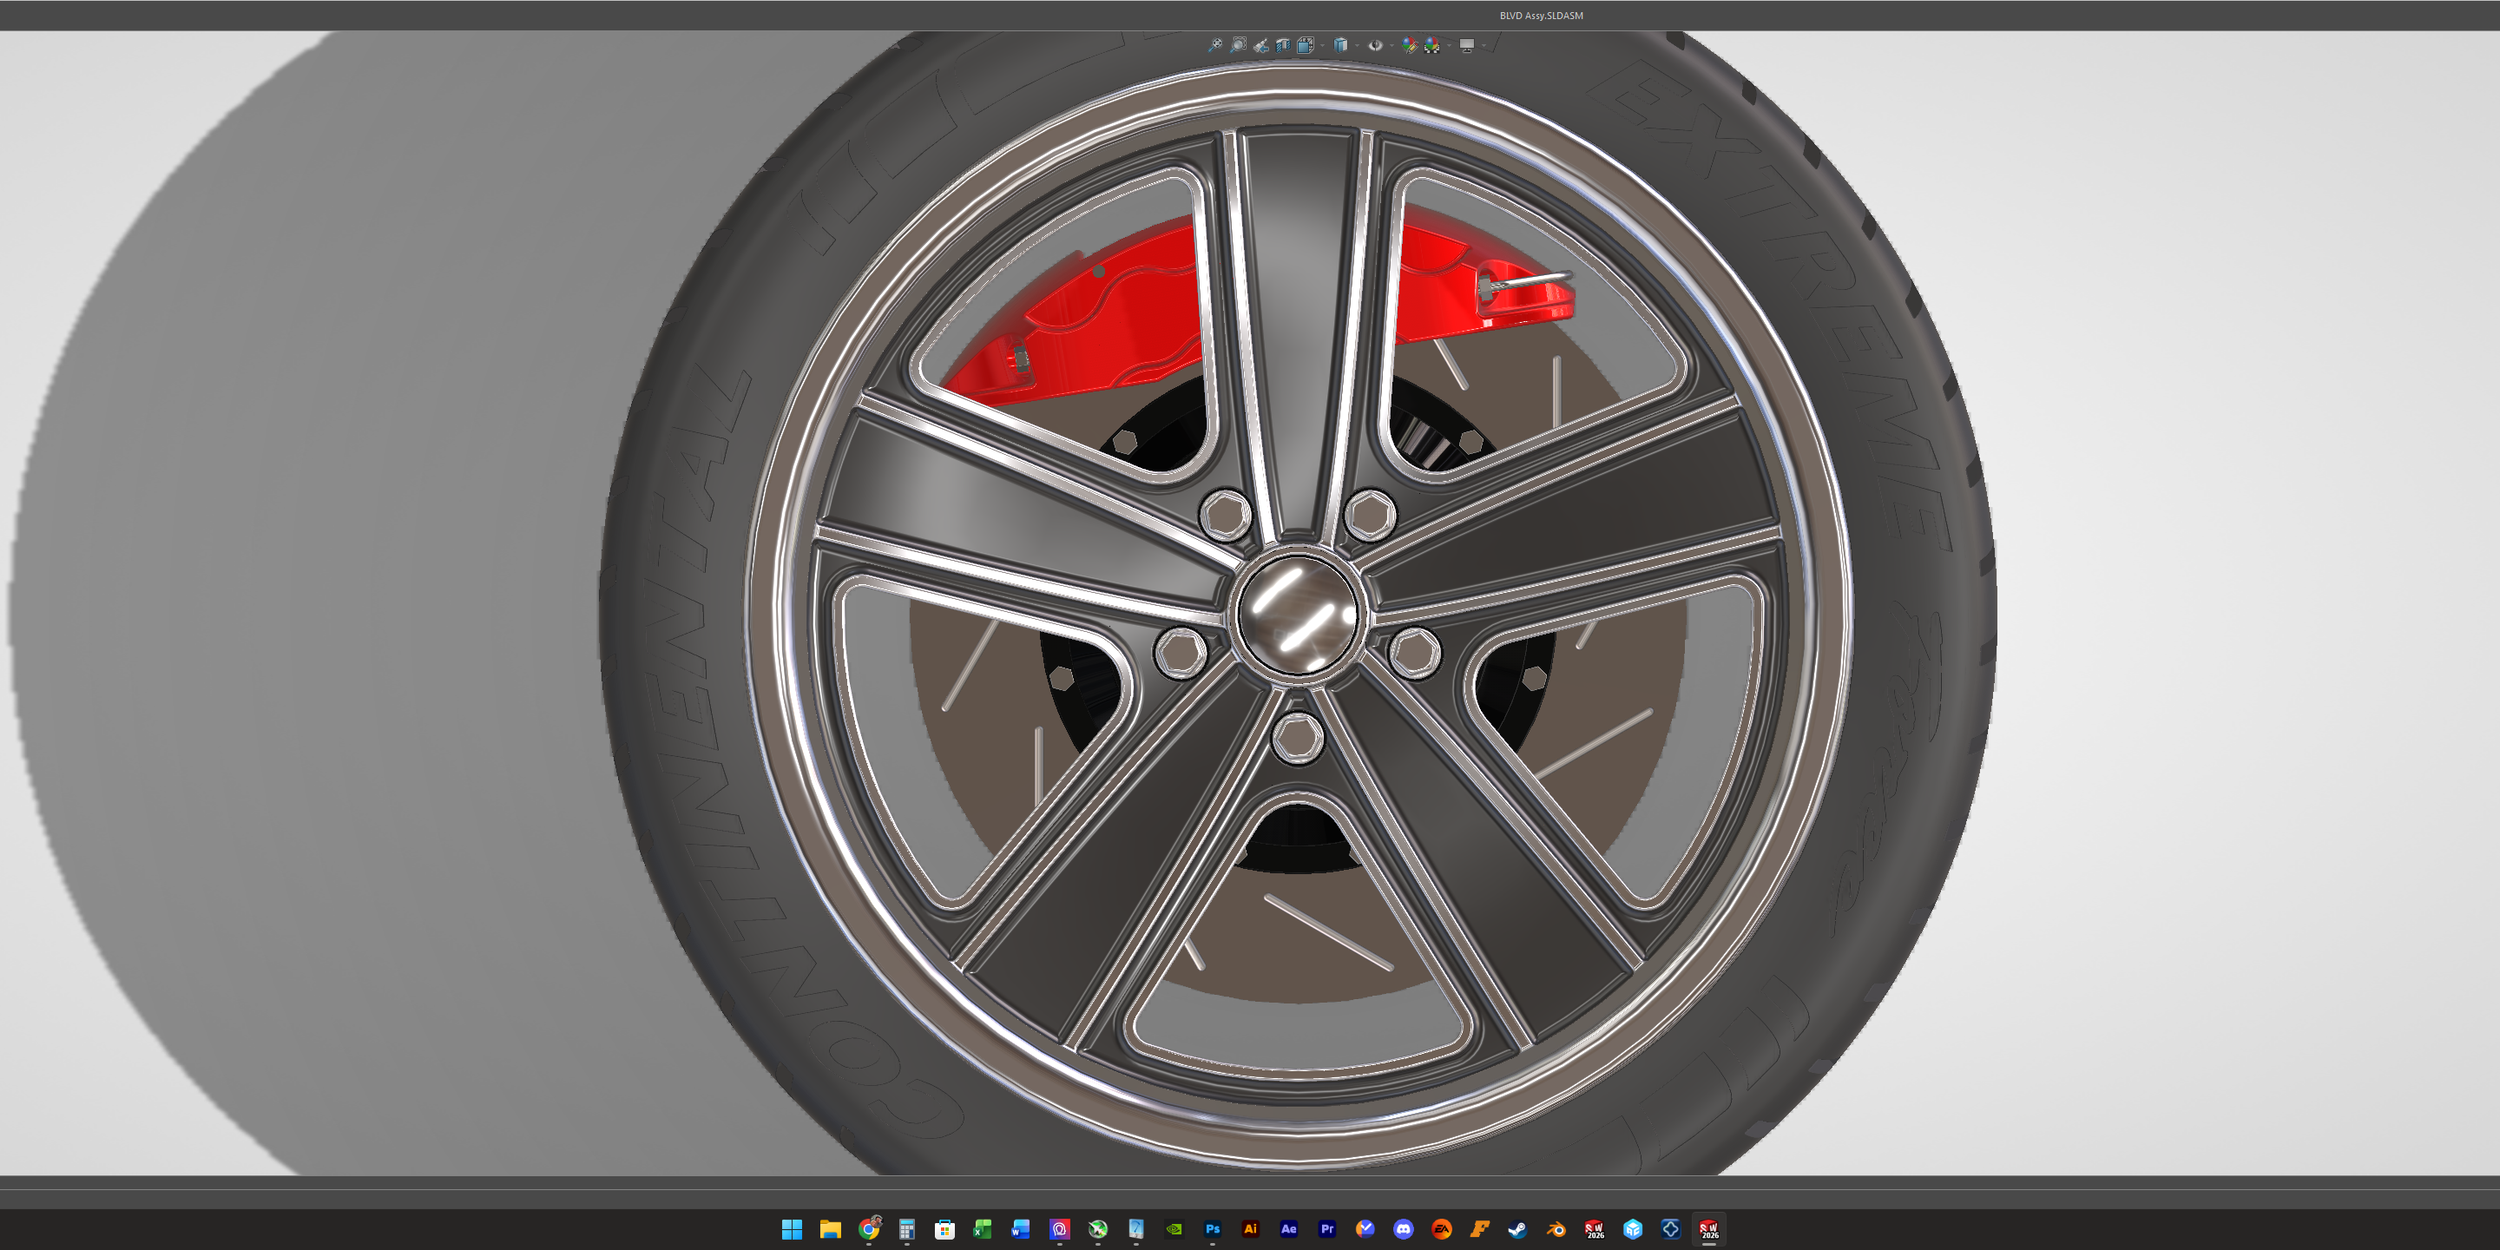
Task: Open the View Settings monitor icon
Action: point(1467,45)
